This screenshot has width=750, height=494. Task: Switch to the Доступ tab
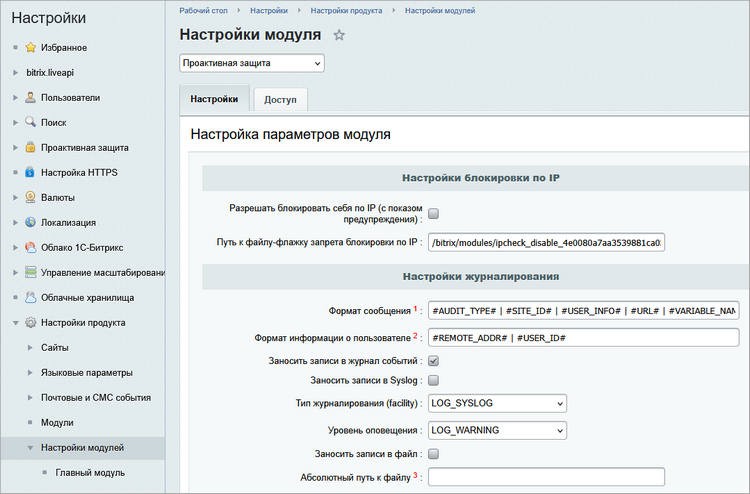280,100
